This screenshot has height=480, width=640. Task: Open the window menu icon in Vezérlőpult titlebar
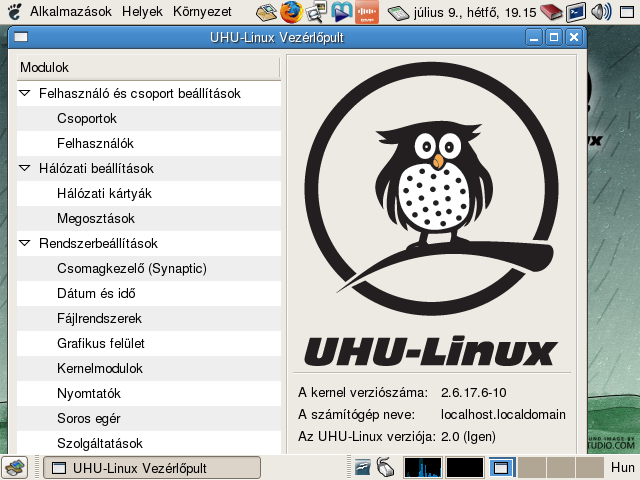[x=21, y=37]
